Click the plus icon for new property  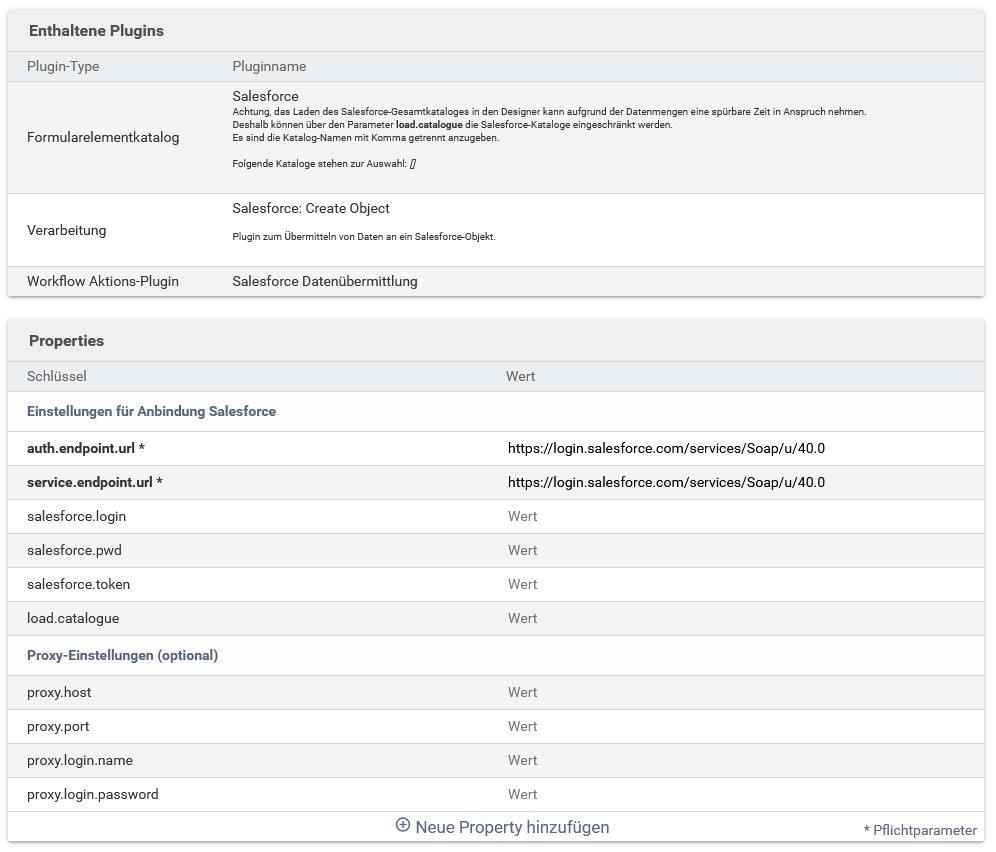click(403, 826)
